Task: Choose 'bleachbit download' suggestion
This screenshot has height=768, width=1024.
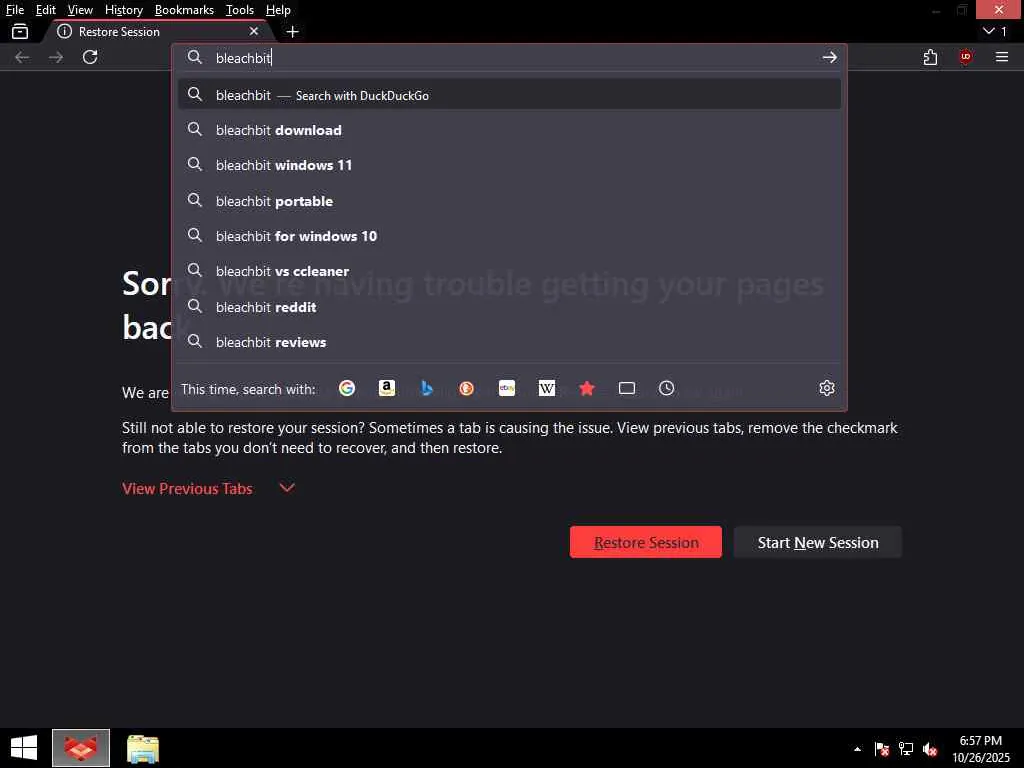Action: [509, 130]
